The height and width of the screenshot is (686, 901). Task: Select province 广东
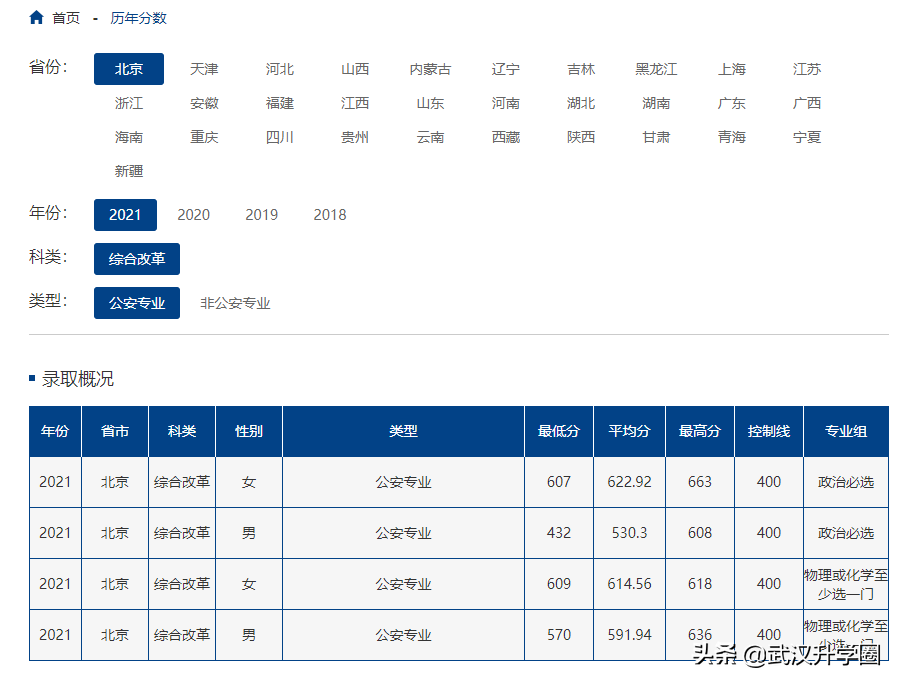click(x=731, y=103)
